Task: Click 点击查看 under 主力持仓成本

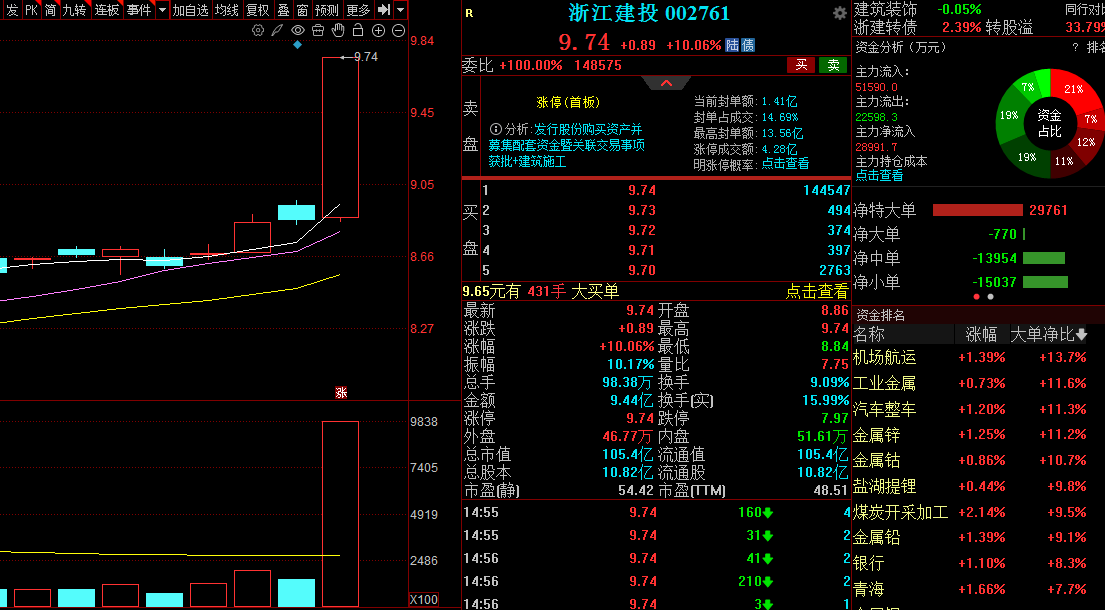Action: [879, 175]
